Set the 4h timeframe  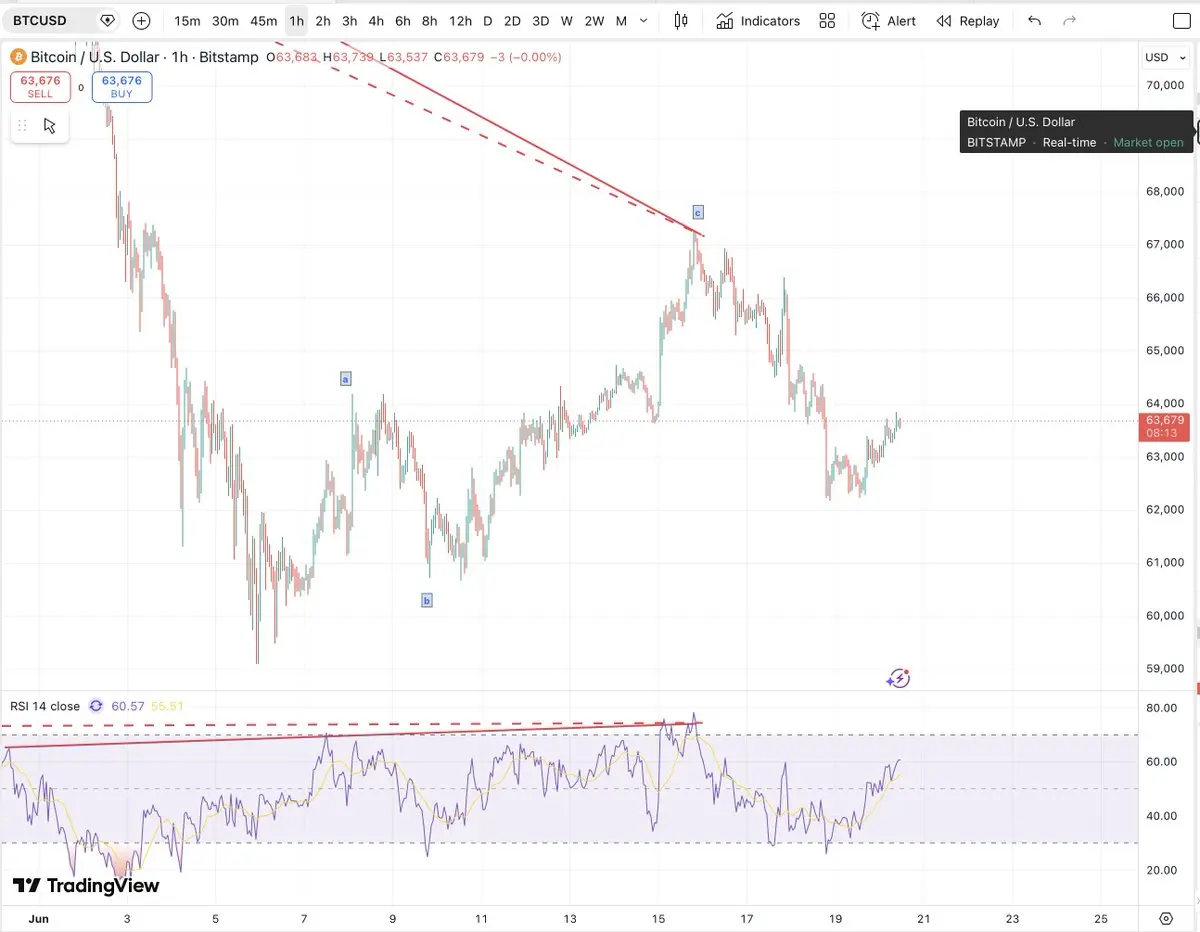point(375,21)
